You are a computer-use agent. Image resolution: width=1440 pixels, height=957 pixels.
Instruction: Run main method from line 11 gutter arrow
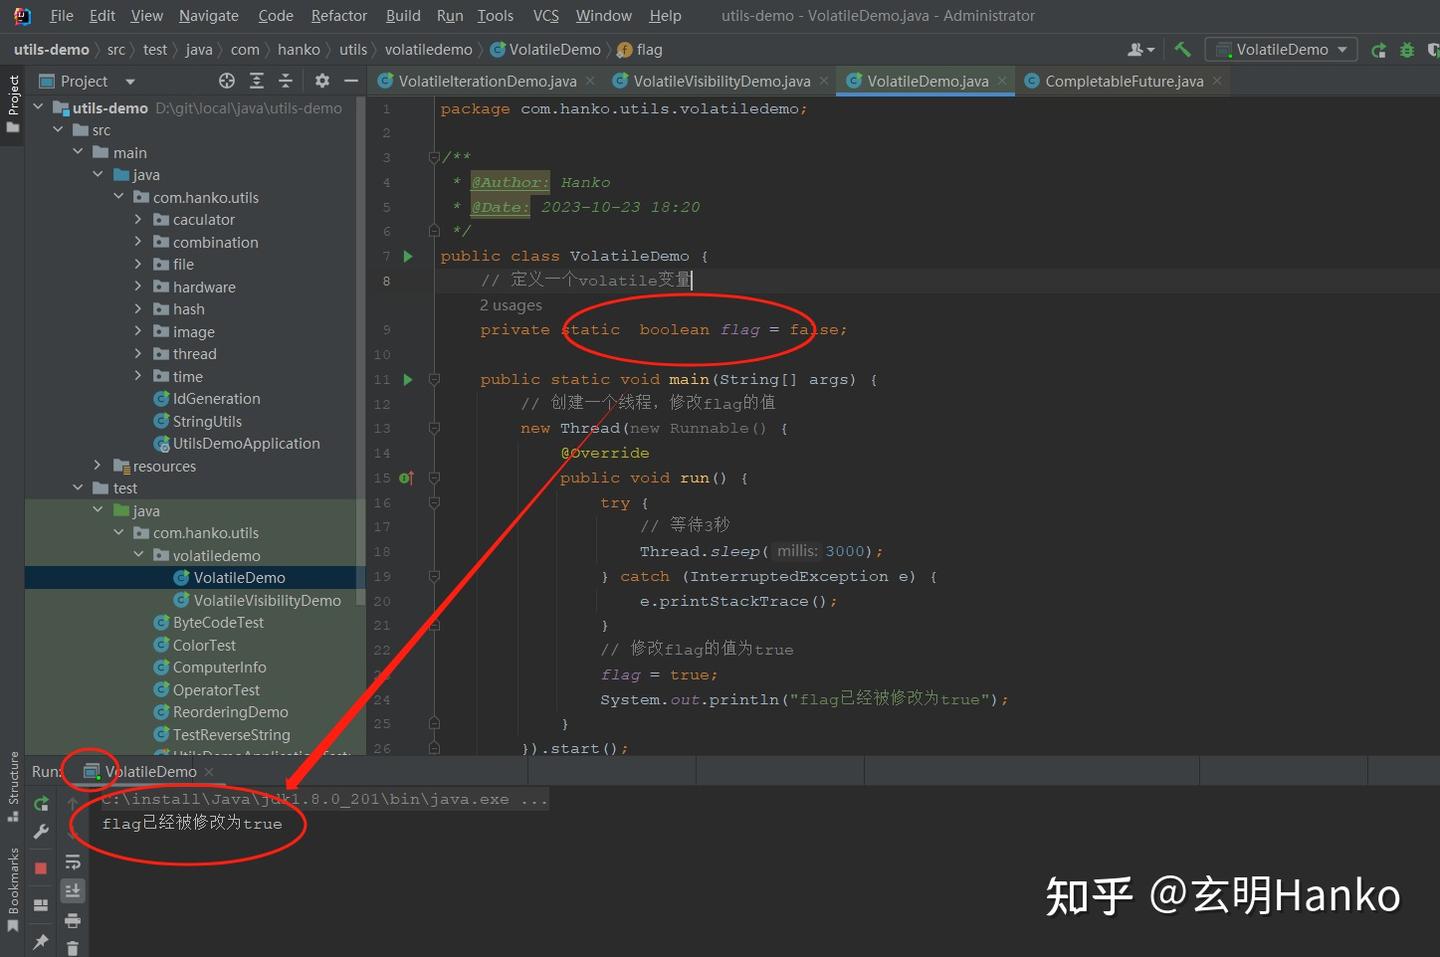click(407, 380)
